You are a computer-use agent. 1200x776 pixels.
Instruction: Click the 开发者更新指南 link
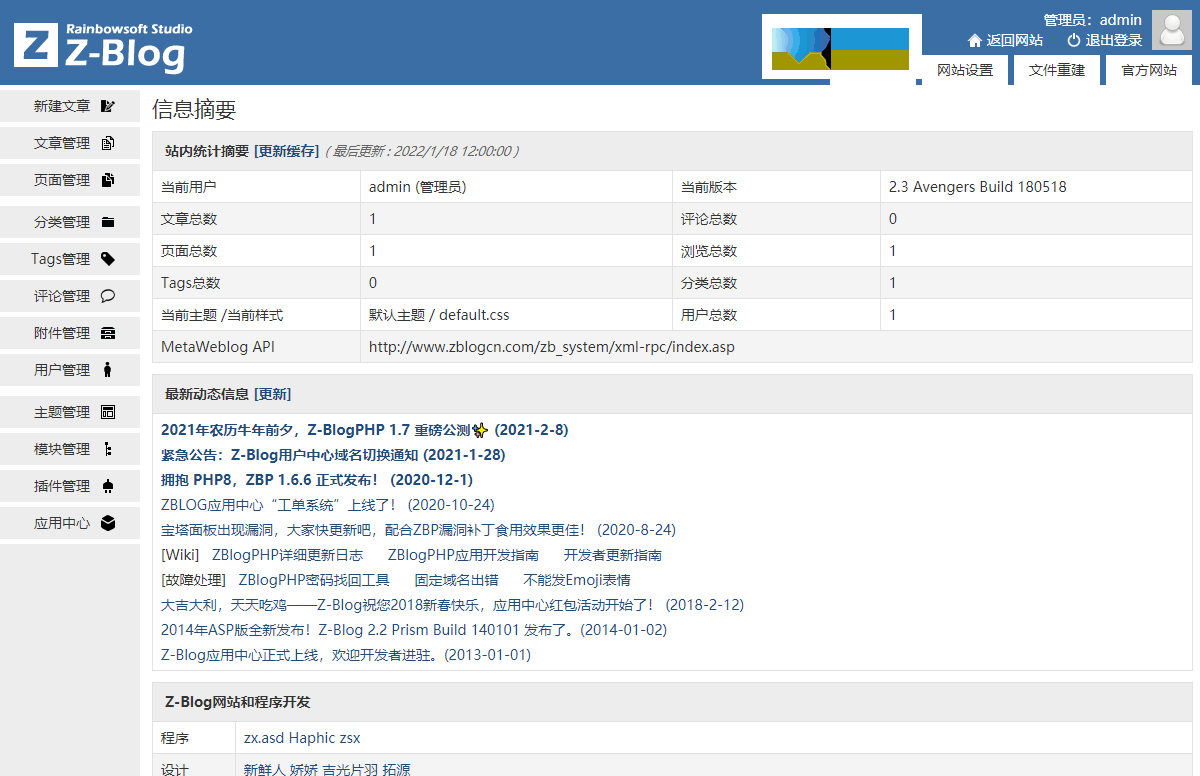613,555
